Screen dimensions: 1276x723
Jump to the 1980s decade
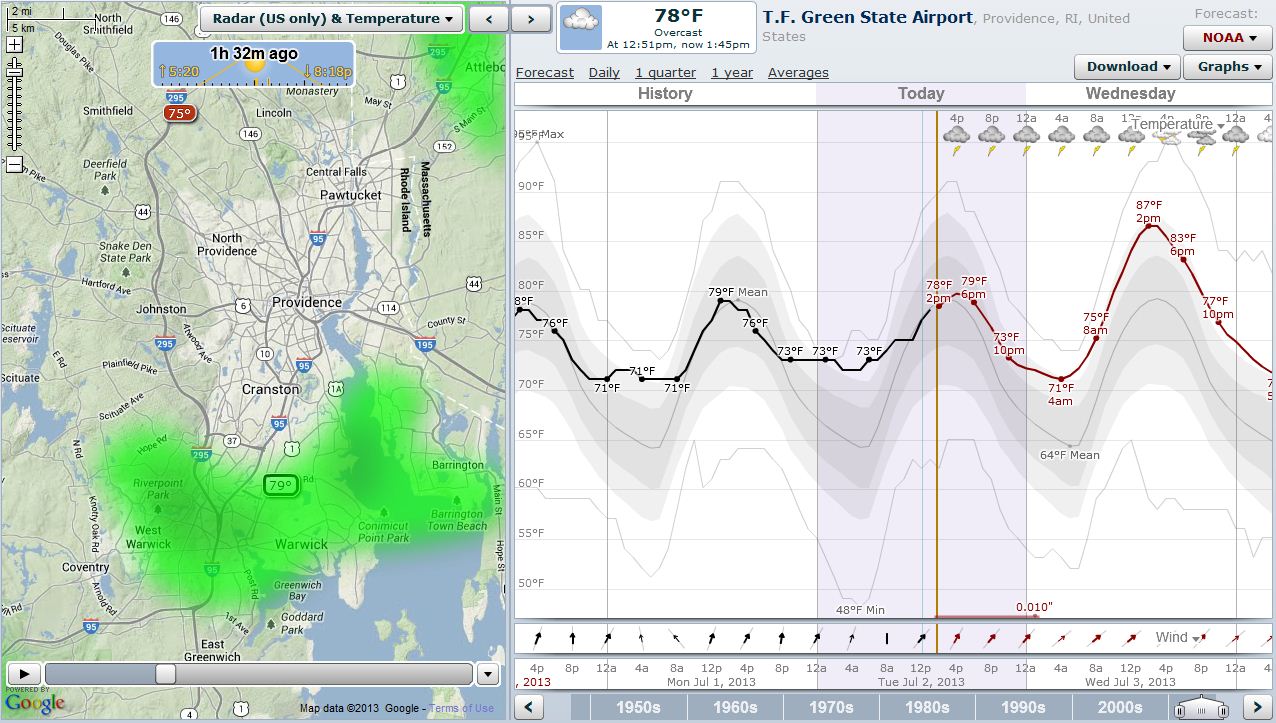tap(927, 707)
